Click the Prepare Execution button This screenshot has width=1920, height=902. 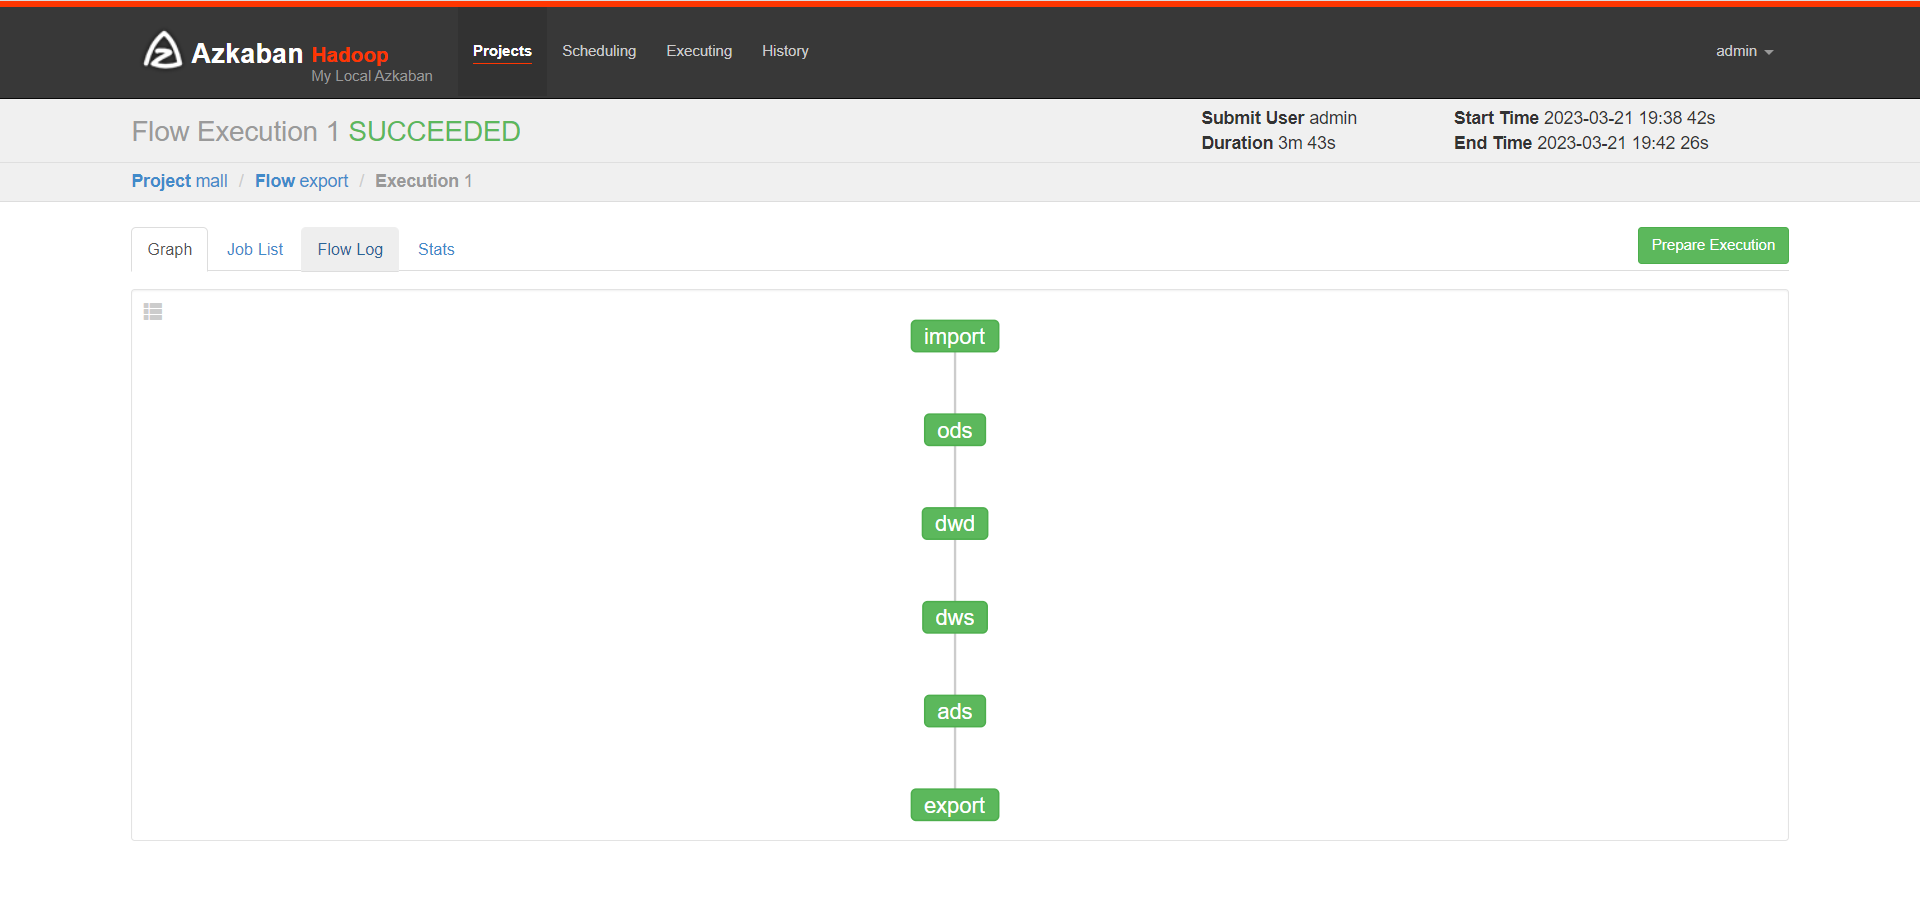coord(1713,245)
